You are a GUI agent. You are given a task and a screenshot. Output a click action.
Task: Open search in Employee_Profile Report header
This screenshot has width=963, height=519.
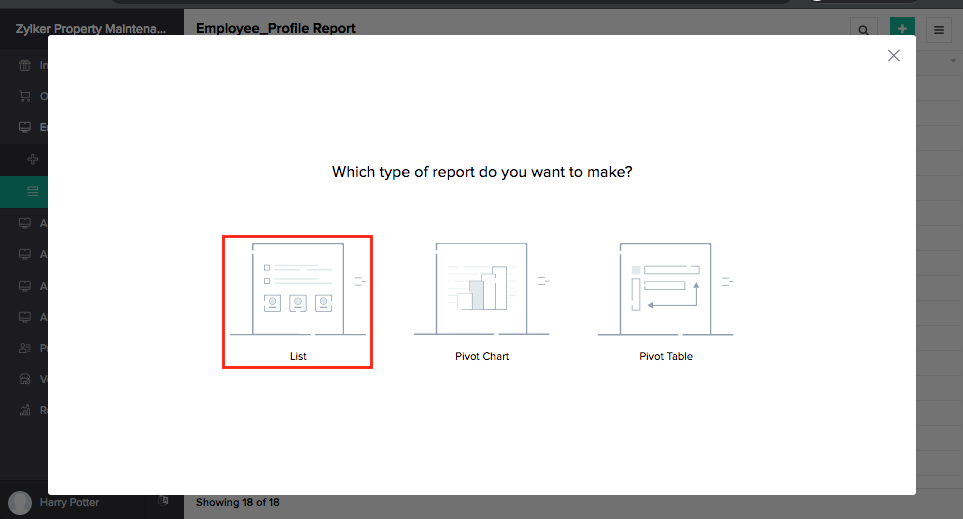[864, 29]
